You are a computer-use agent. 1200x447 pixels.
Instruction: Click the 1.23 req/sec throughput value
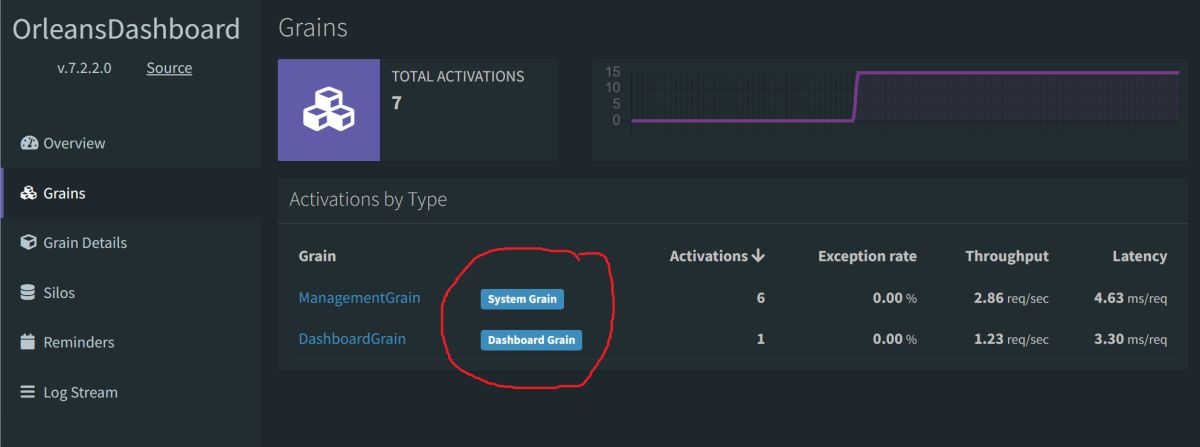1010,339
